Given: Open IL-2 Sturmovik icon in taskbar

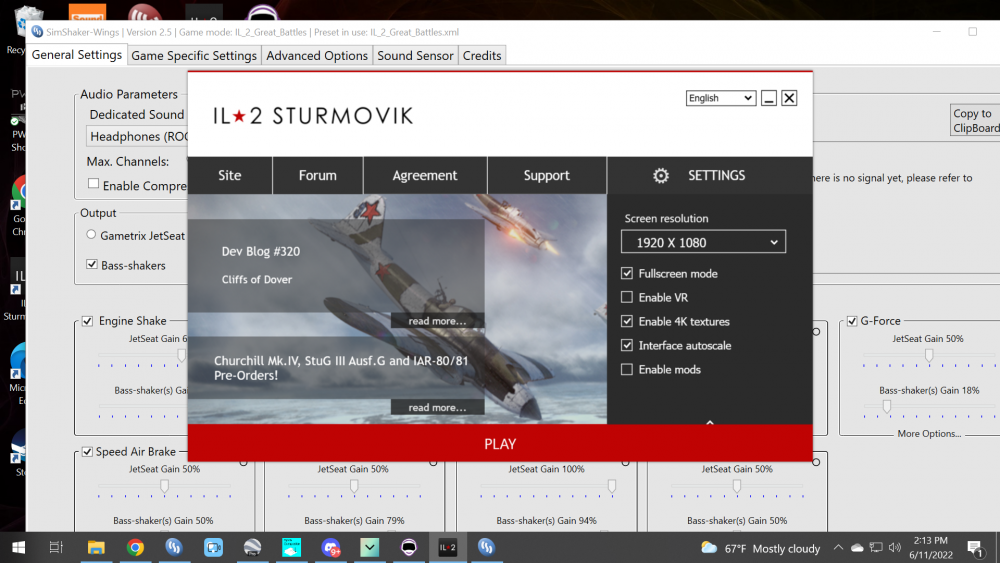Looking at the screenshot, I should [x=447, y=547].
